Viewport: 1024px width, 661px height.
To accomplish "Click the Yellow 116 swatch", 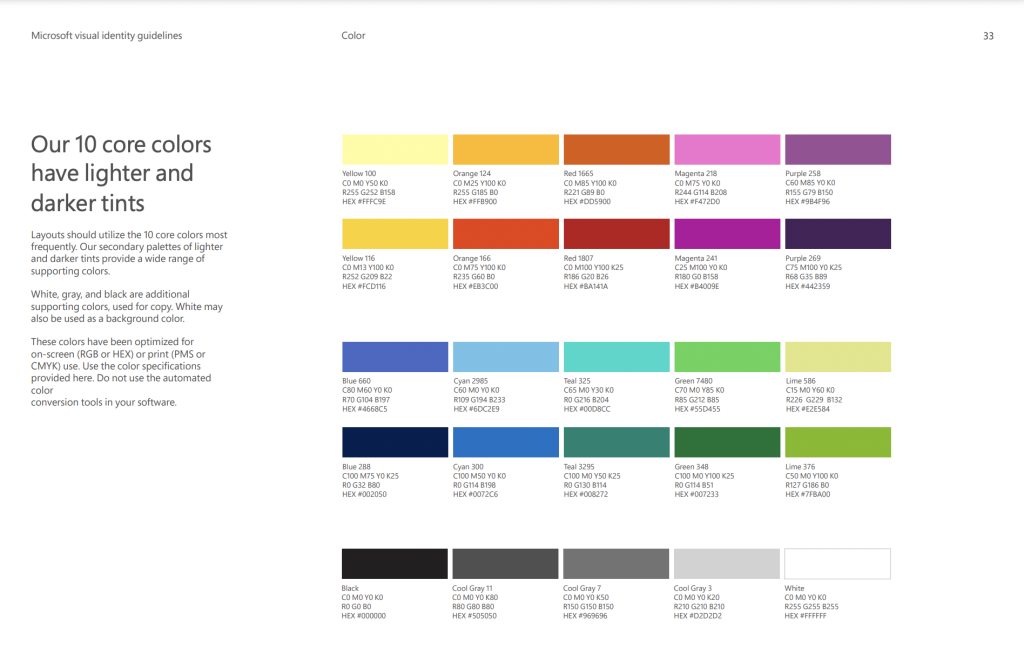I will 395,234.
